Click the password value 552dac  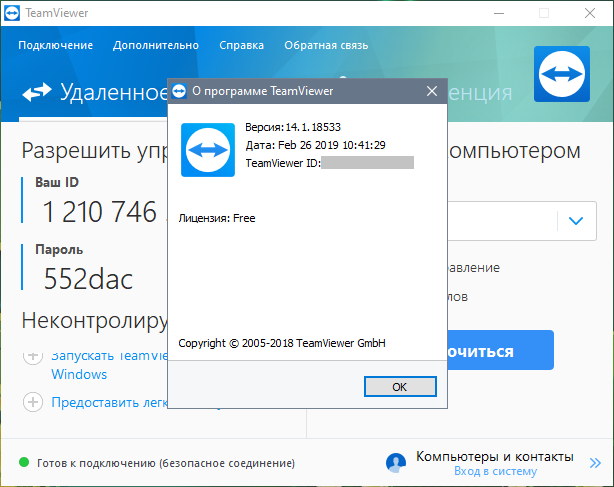[88, 279]
